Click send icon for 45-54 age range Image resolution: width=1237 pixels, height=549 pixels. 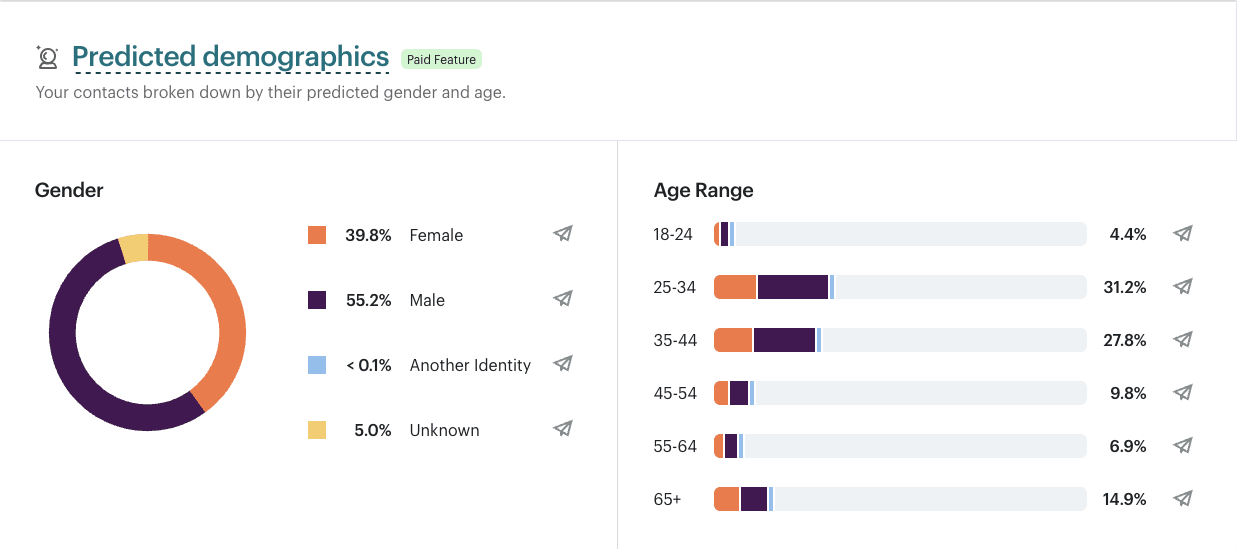pyautogui.click(x=1183, y=393)
